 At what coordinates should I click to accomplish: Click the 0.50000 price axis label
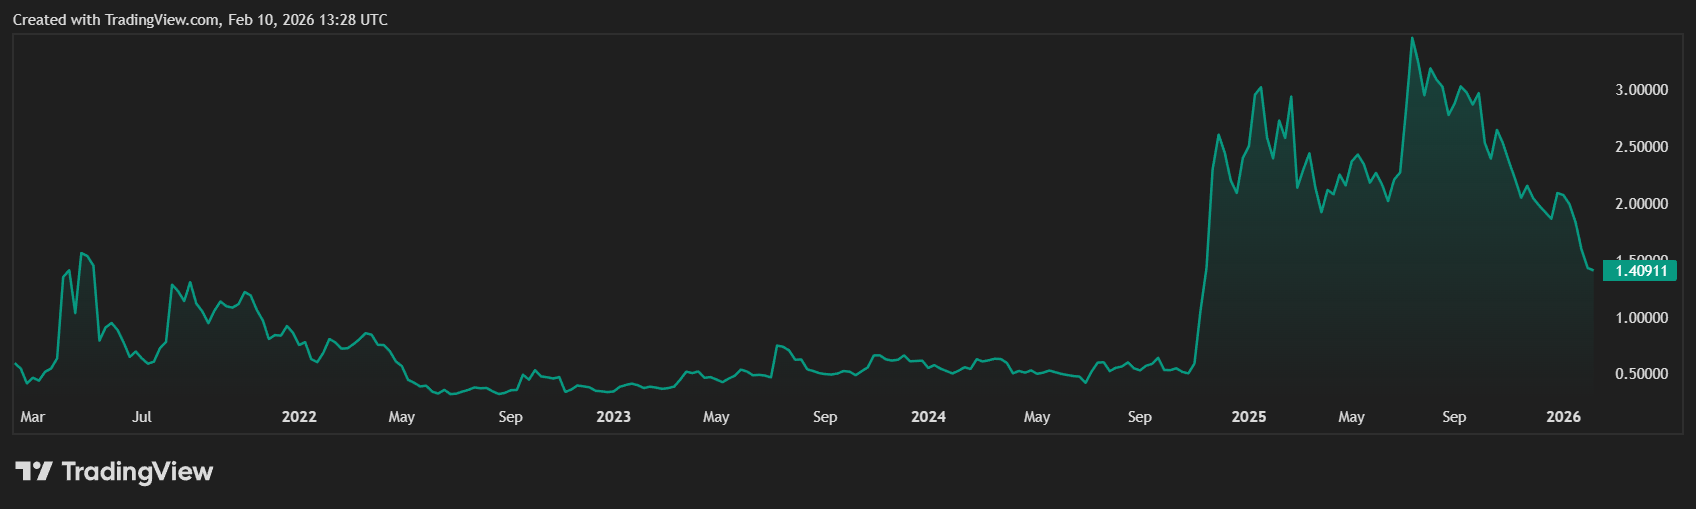tap(1641, 374)
